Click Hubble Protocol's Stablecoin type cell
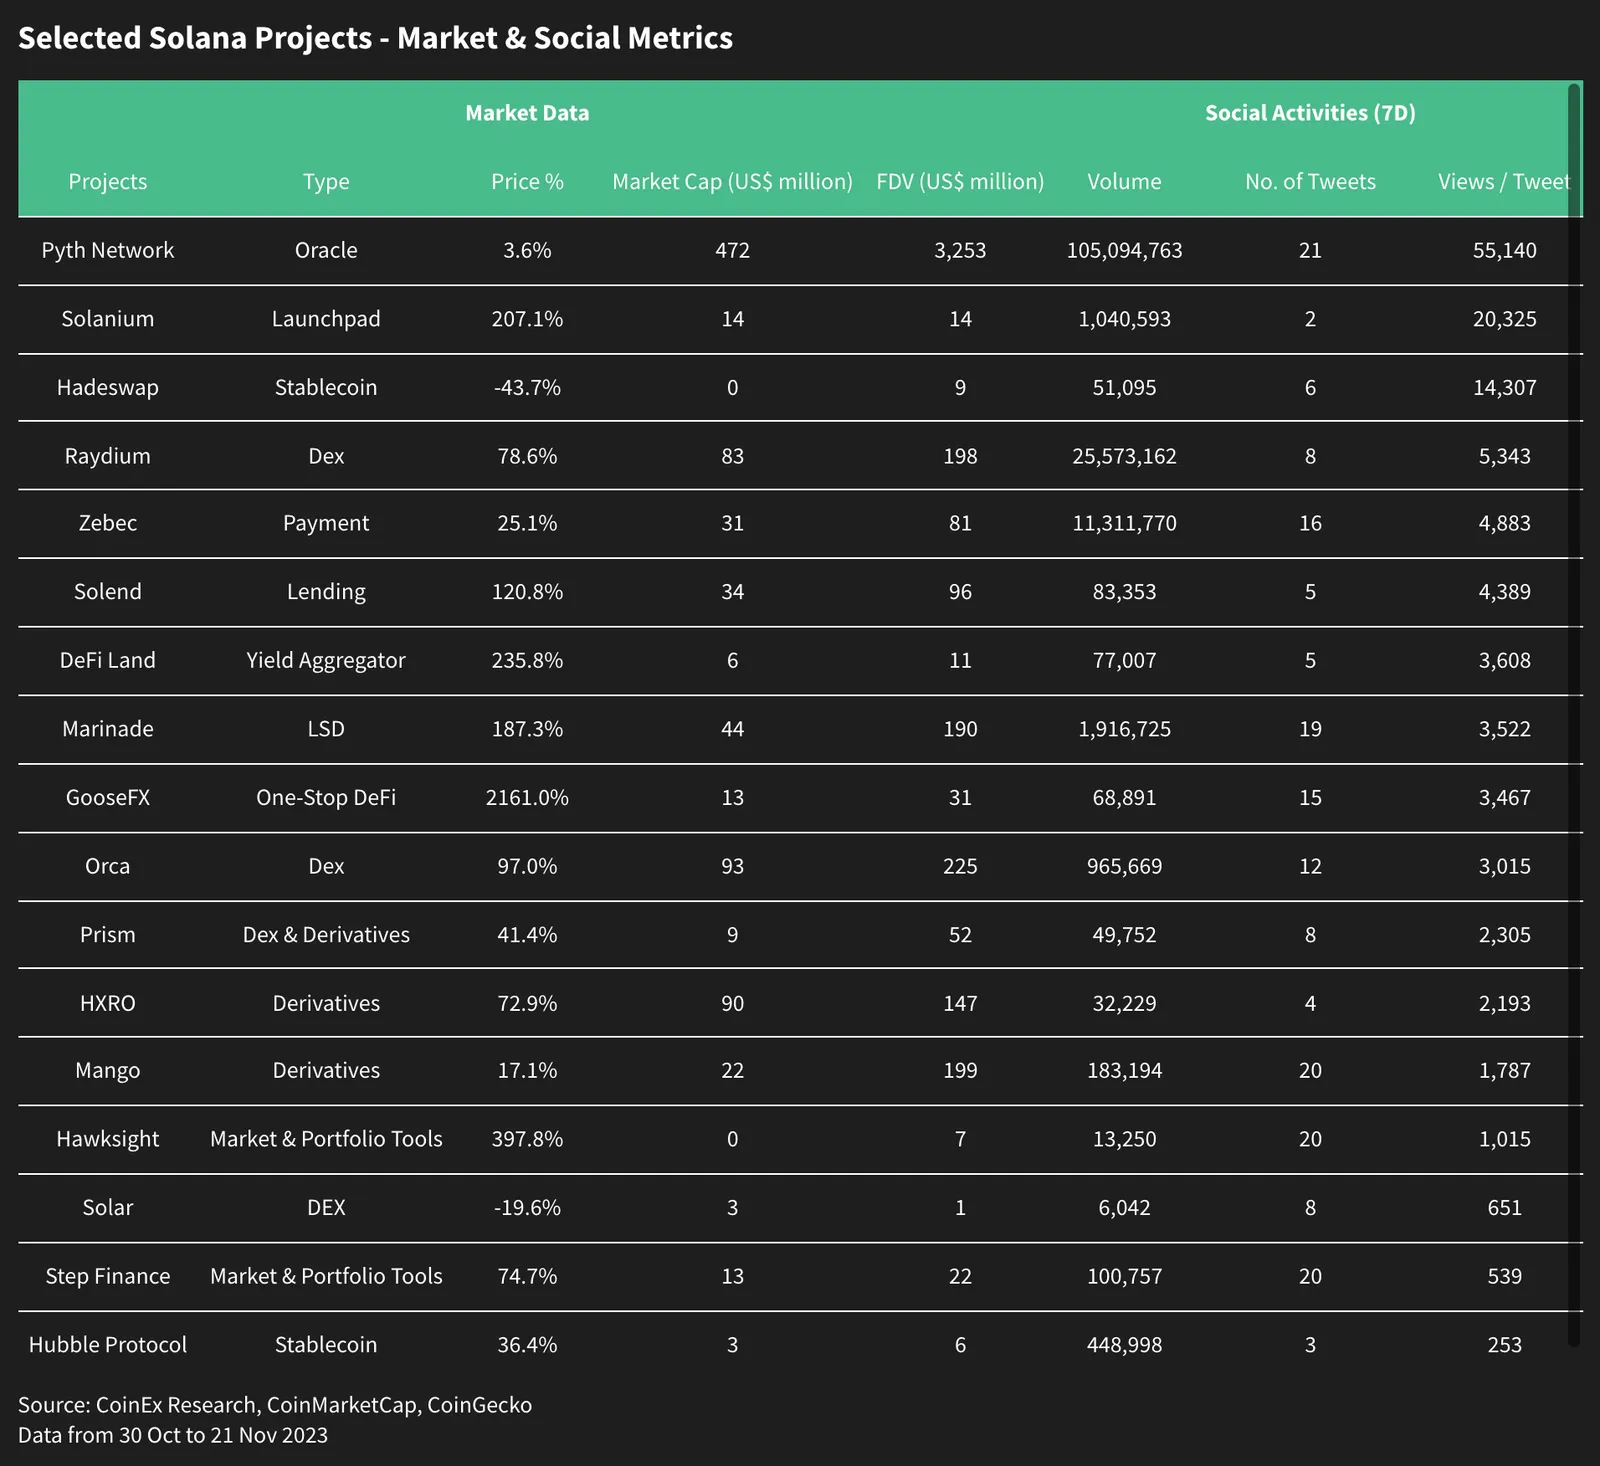This screenshot has width=1600, height=1466. tap(326, 1344)
